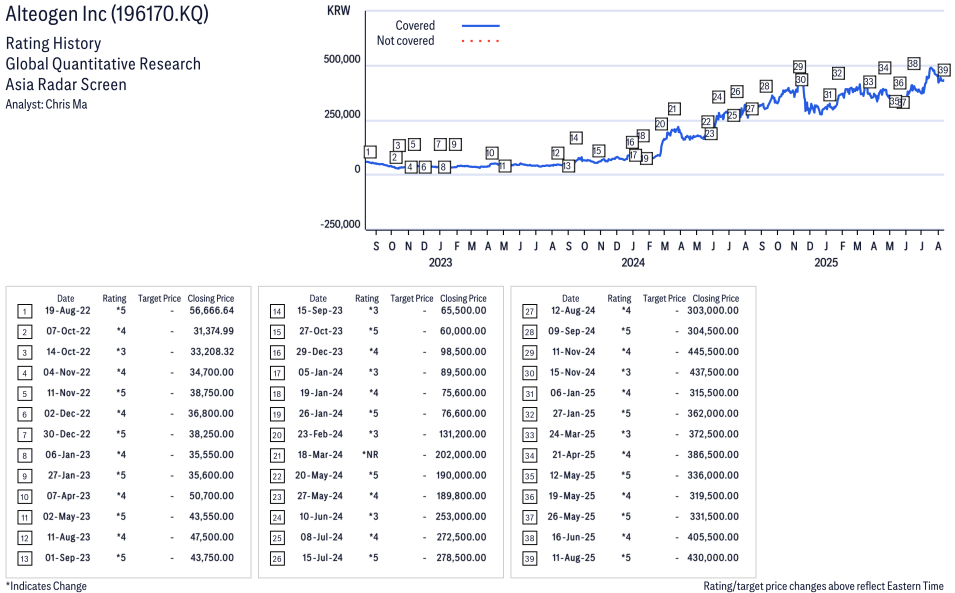Click the KRW currency label
The image size is (955, 593).
339,11
